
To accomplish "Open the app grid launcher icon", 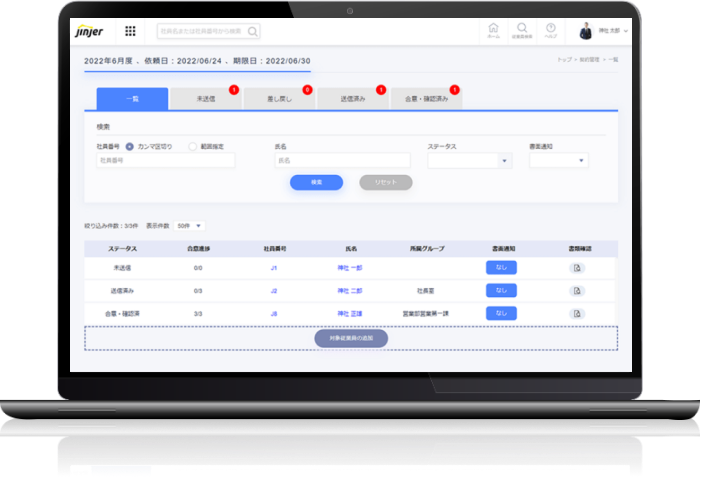I will point(130,31).
